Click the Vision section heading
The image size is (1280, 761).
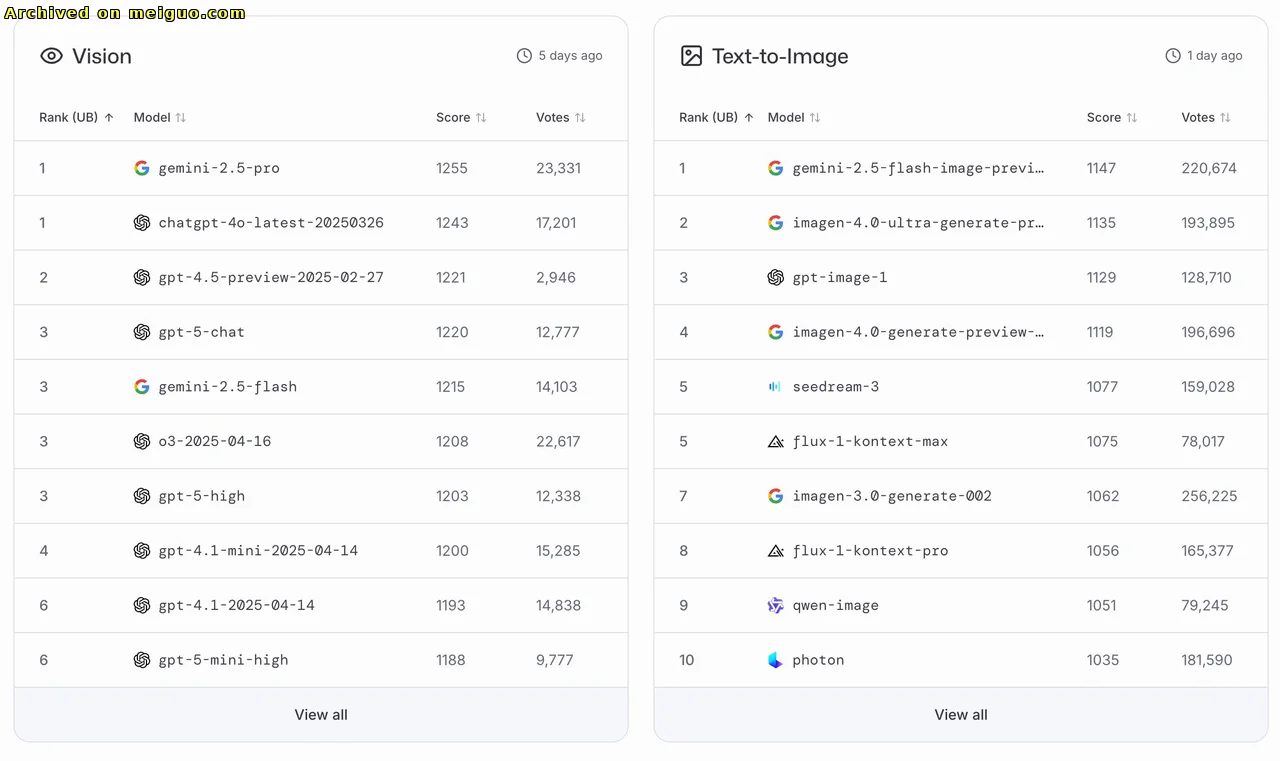click(102, 56)
